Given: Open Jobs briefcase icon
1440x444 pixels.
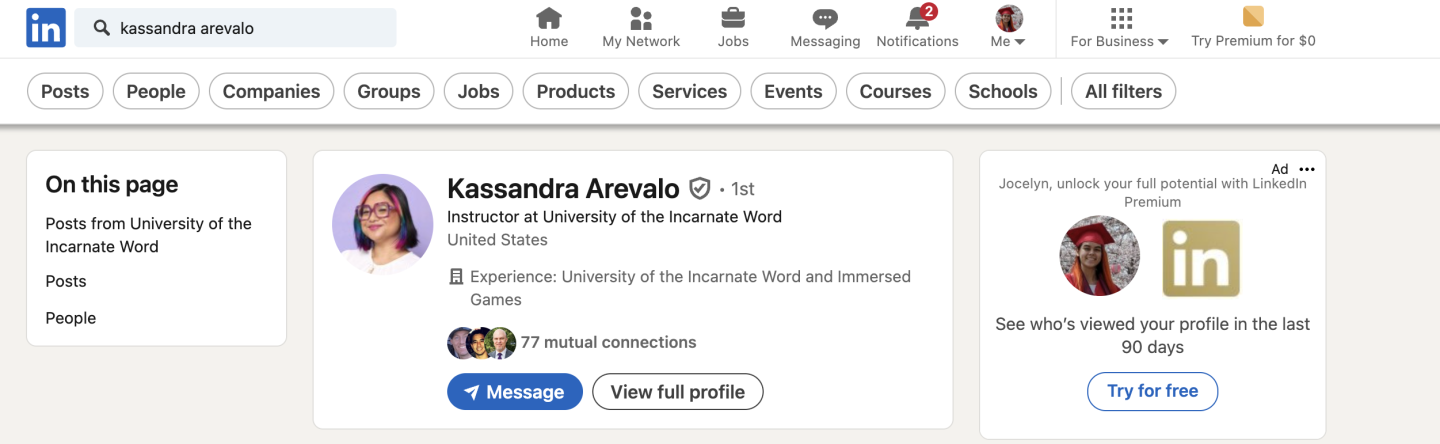Looking at the screenshot, I should click(733, 18).
